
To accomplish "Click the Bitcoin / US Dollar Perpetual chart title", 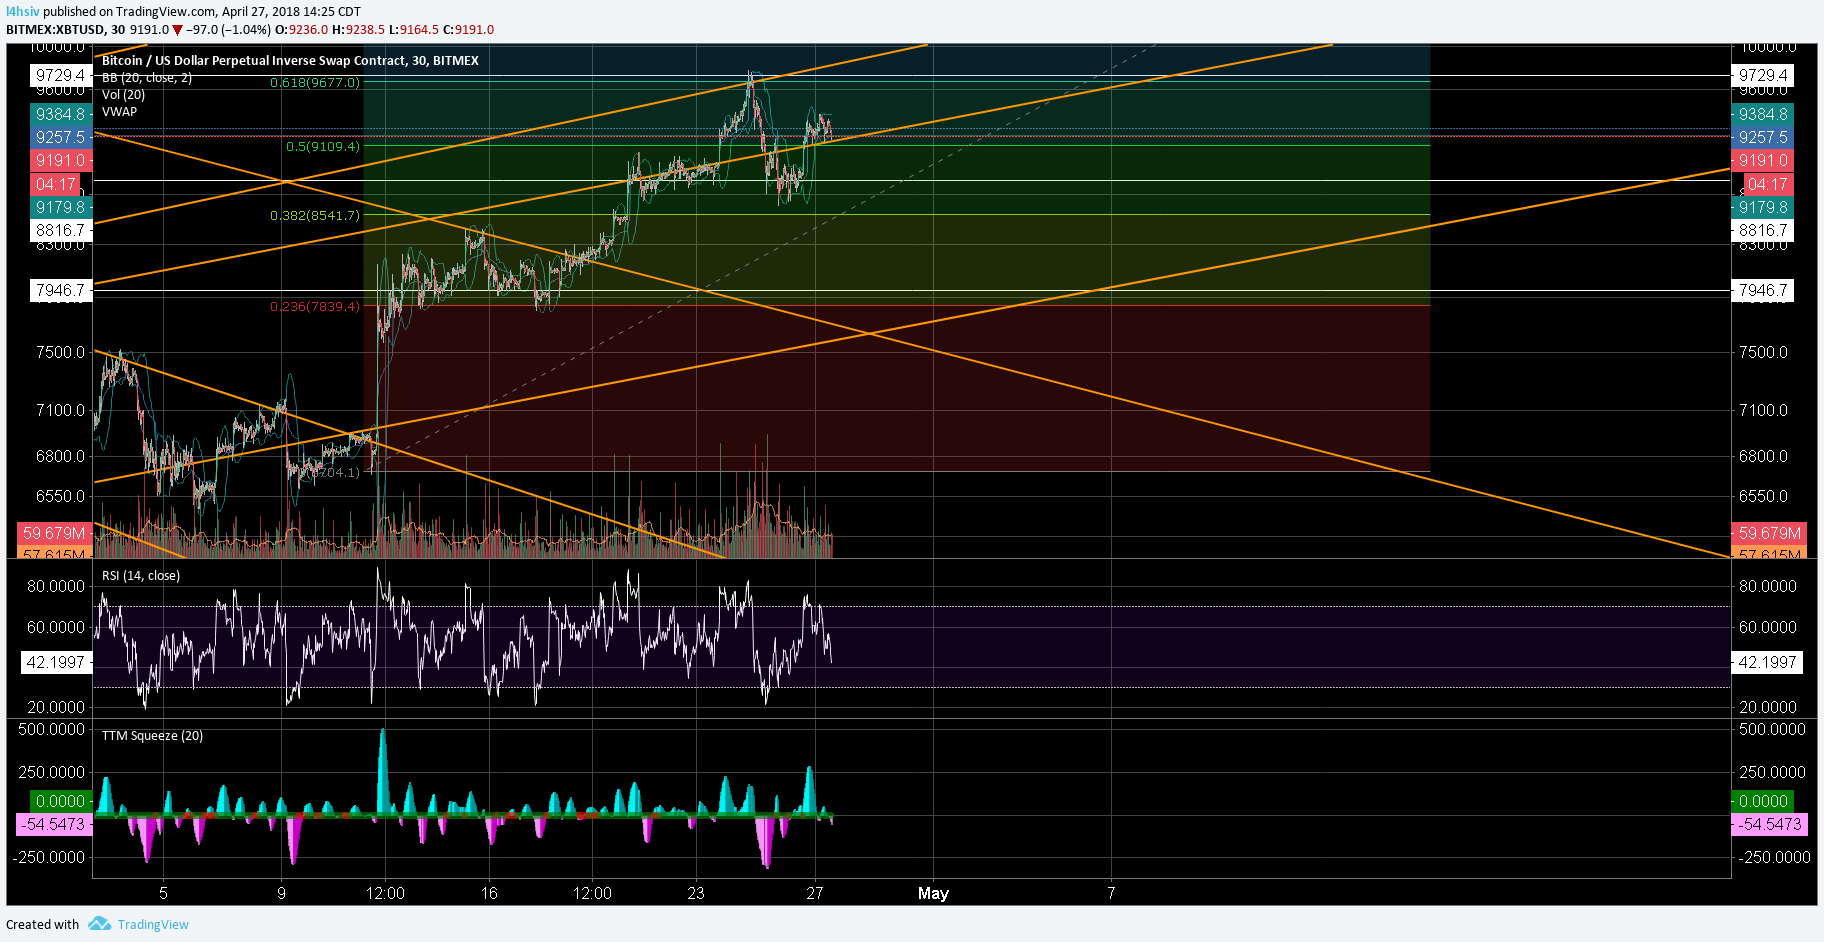I will coord(290,61).
